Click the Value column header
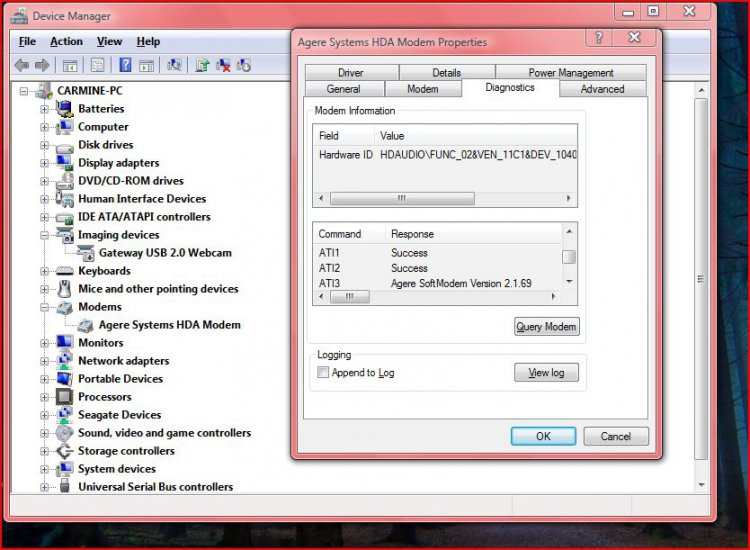 476,136
